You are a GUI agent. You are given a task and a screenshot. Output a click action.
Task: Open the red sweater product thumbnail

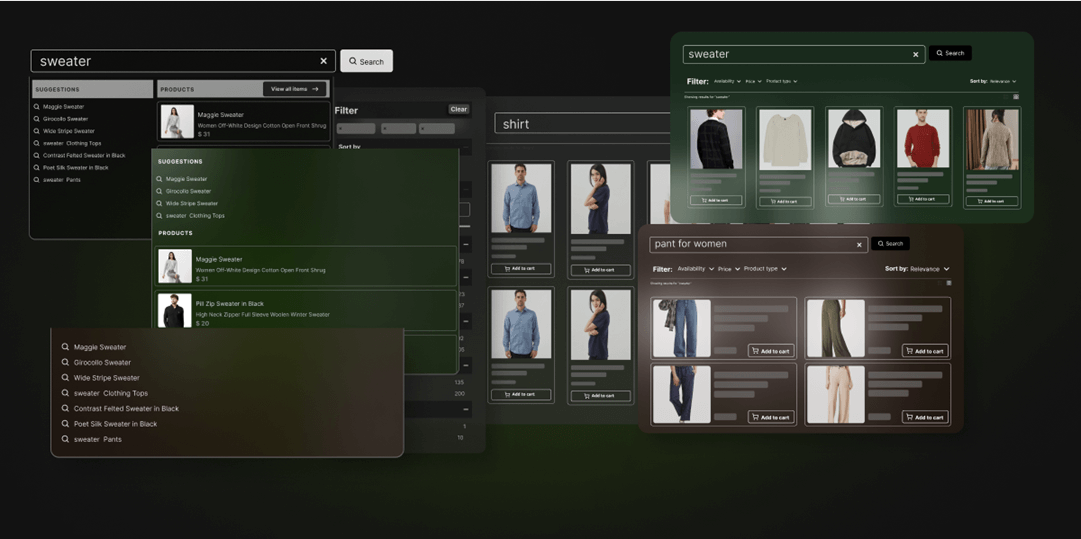coord(922,139)
